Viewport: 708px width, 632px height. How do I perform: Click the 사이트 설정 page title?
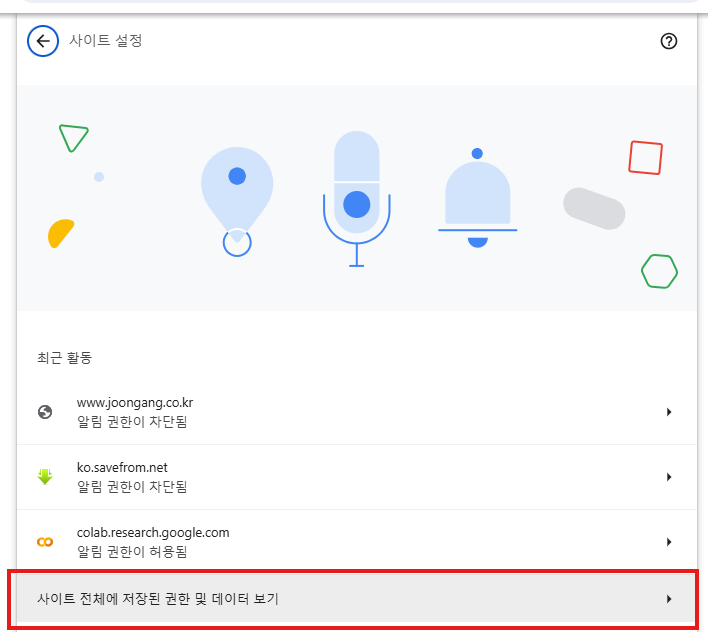pos(105,42)
